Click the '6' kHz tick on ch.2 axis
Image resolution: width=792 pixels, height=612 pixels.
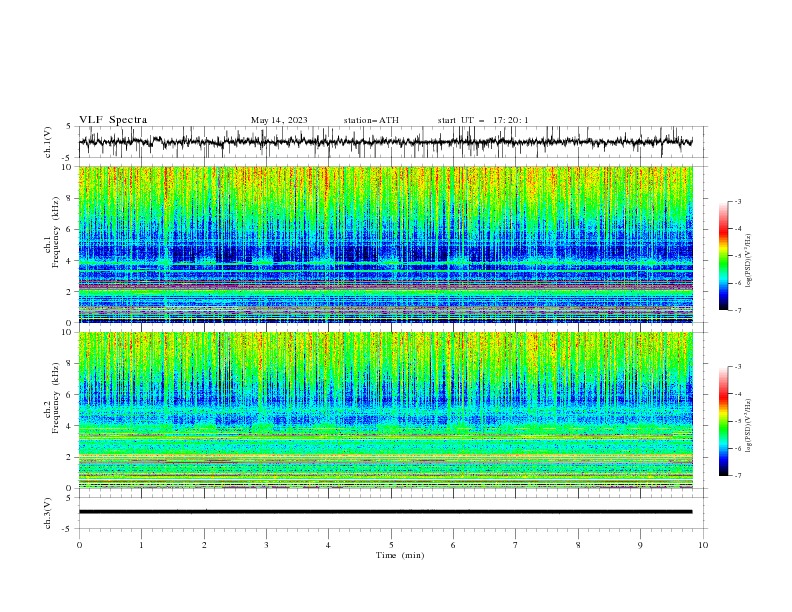point(70,395)
